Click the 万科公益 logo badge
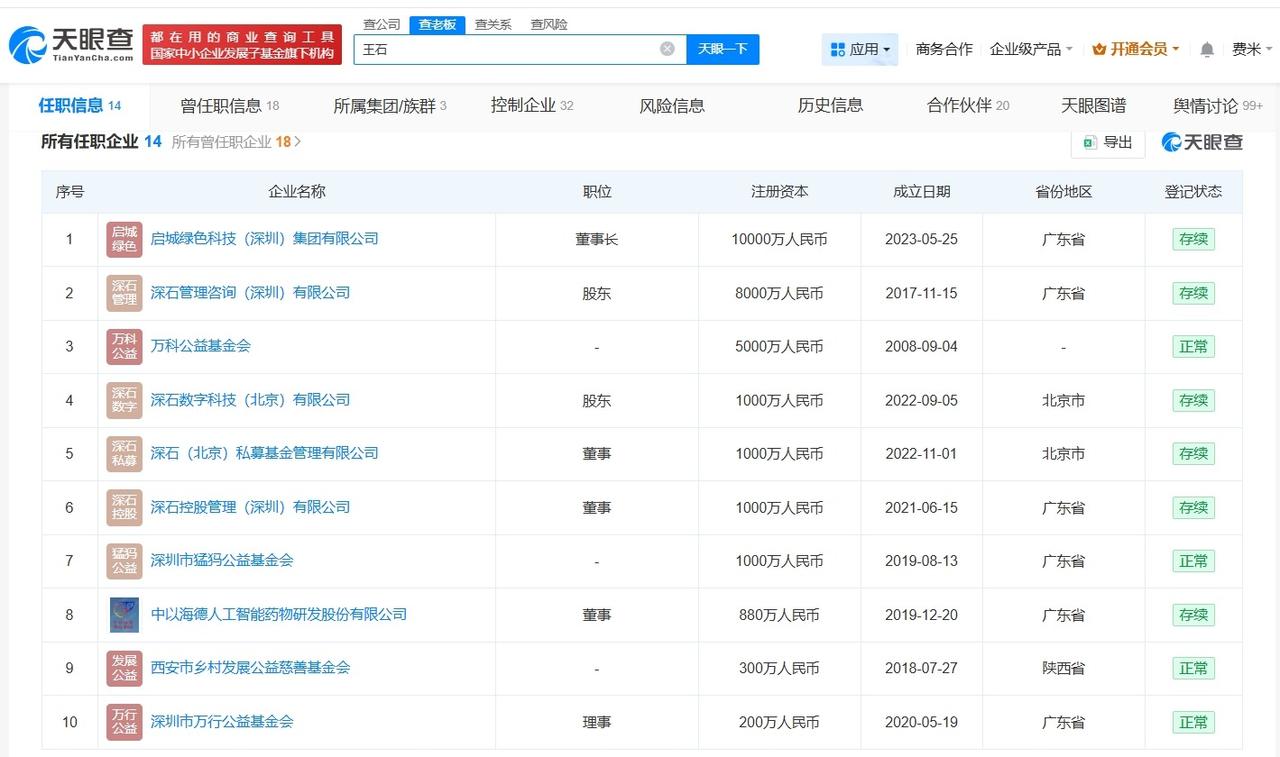 123,346
